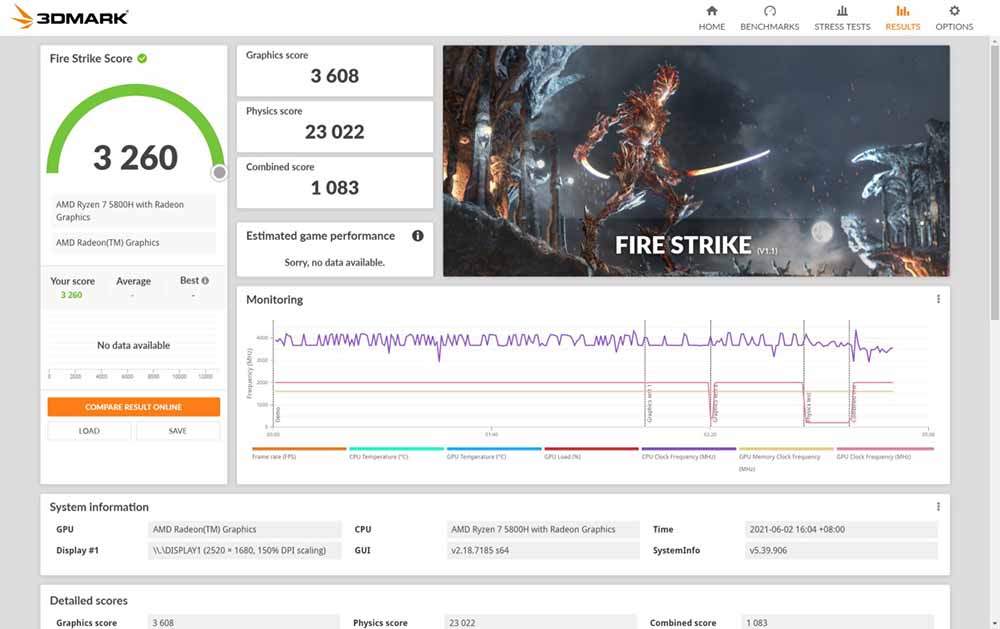Click the CPU value in System information
Viewport: 1000px width, 629px height.
(x=543, y=529)
